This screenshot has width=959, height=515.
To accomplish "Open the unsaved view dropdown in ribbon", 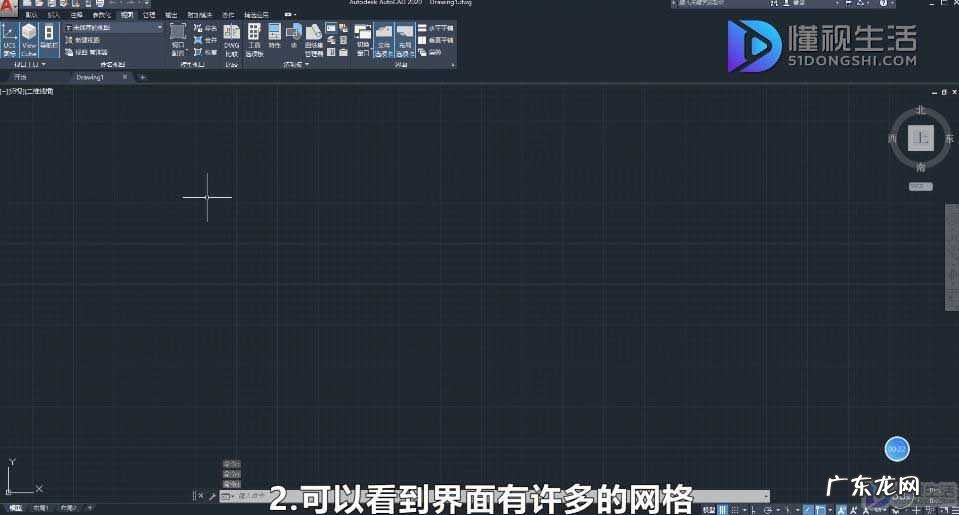I will click(113, 28).
